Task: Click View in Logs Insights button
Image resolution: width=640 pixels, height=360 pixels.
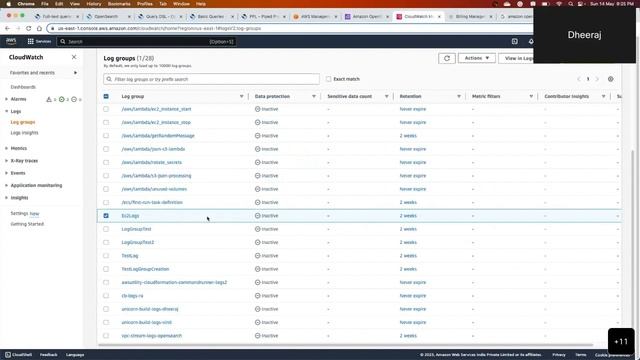Action: click(x=516, y=58)
